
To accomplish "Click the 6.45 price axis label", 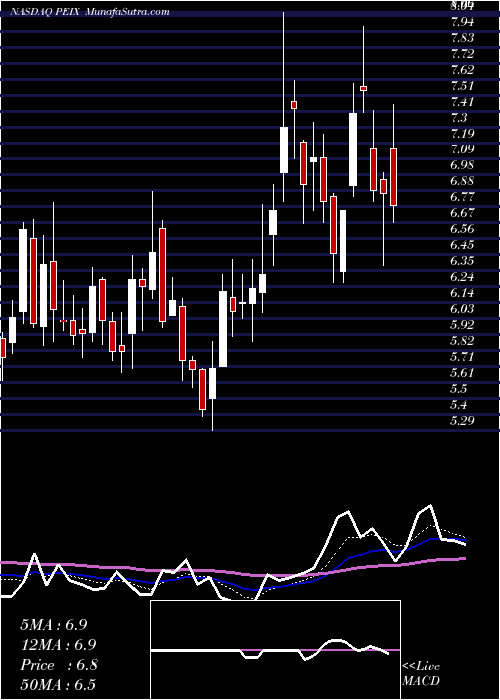I will click(x=462, y=246).
